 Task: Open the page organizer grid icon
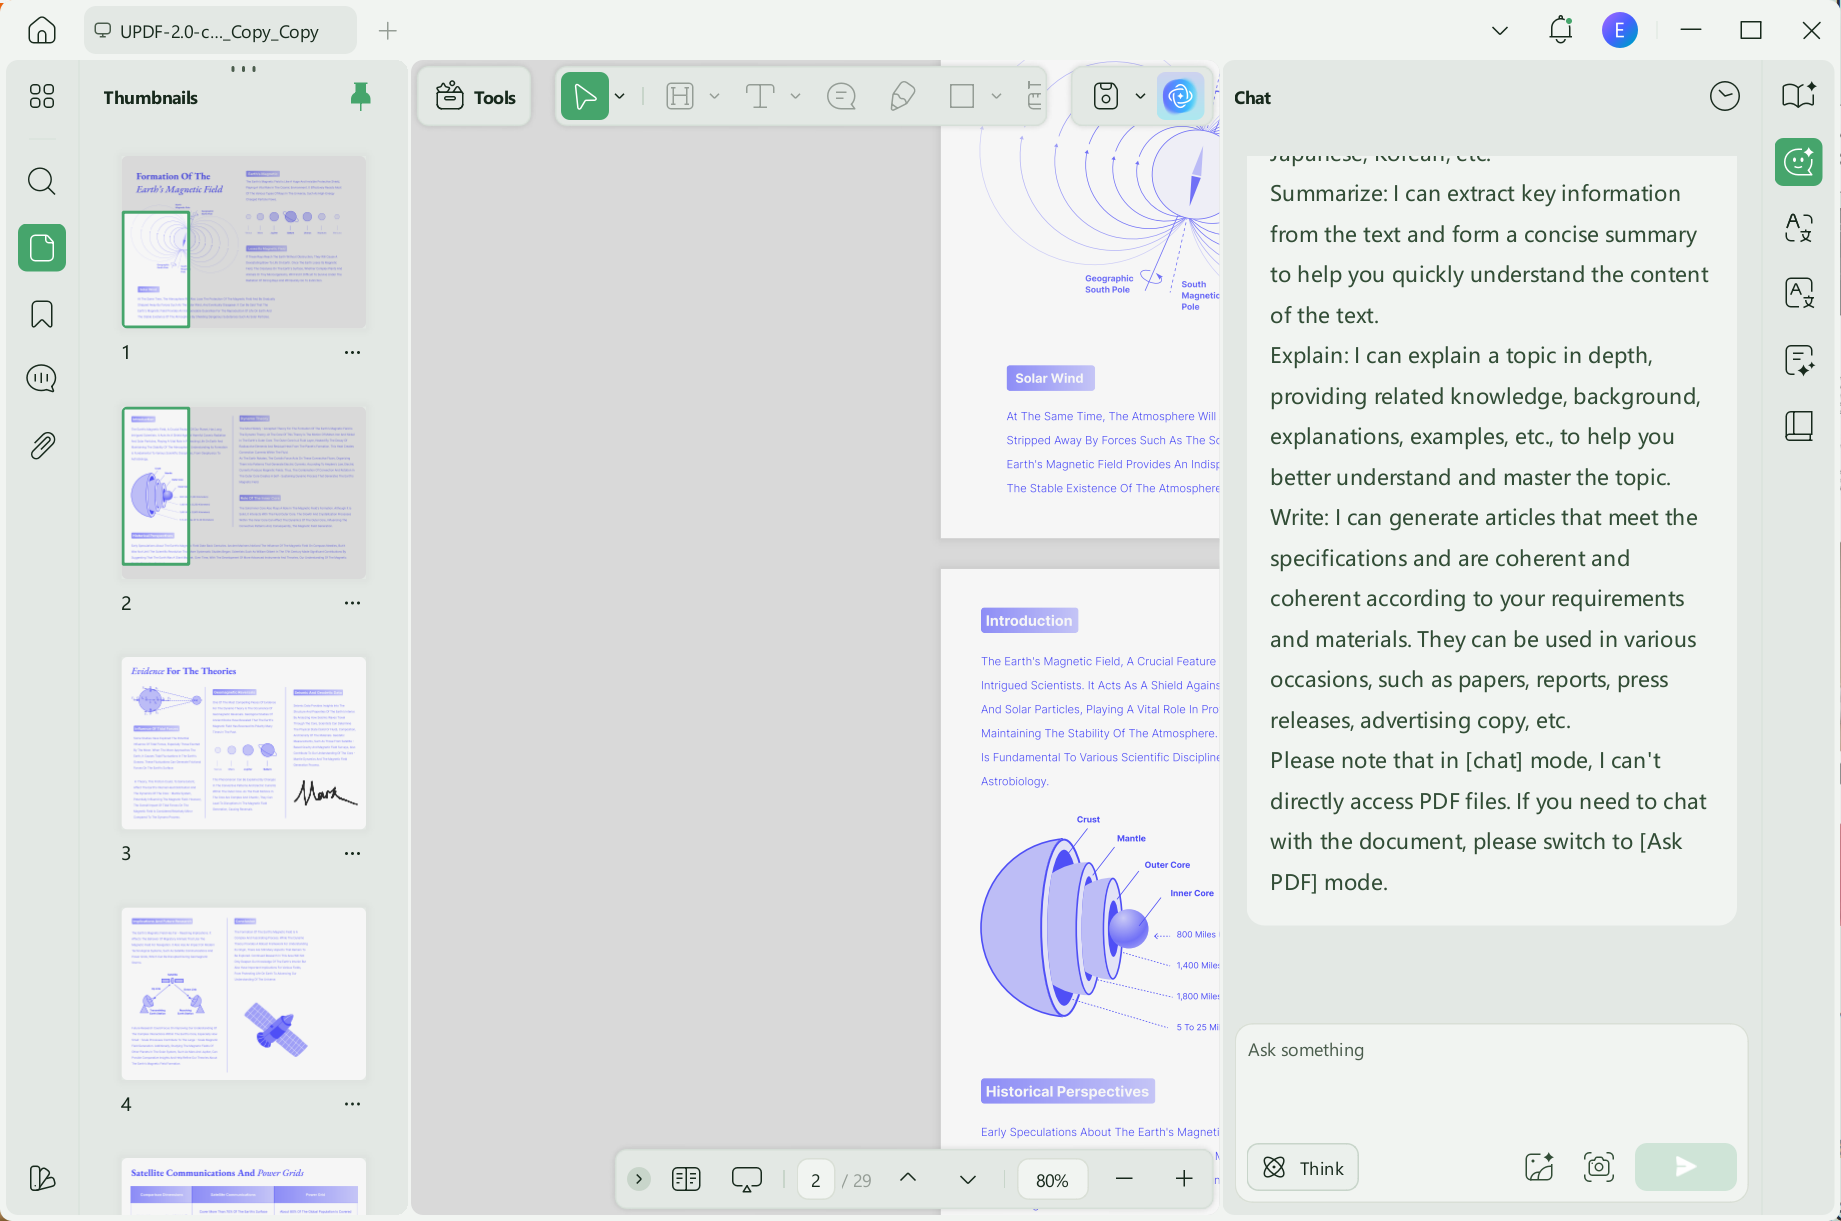[42, 96]
